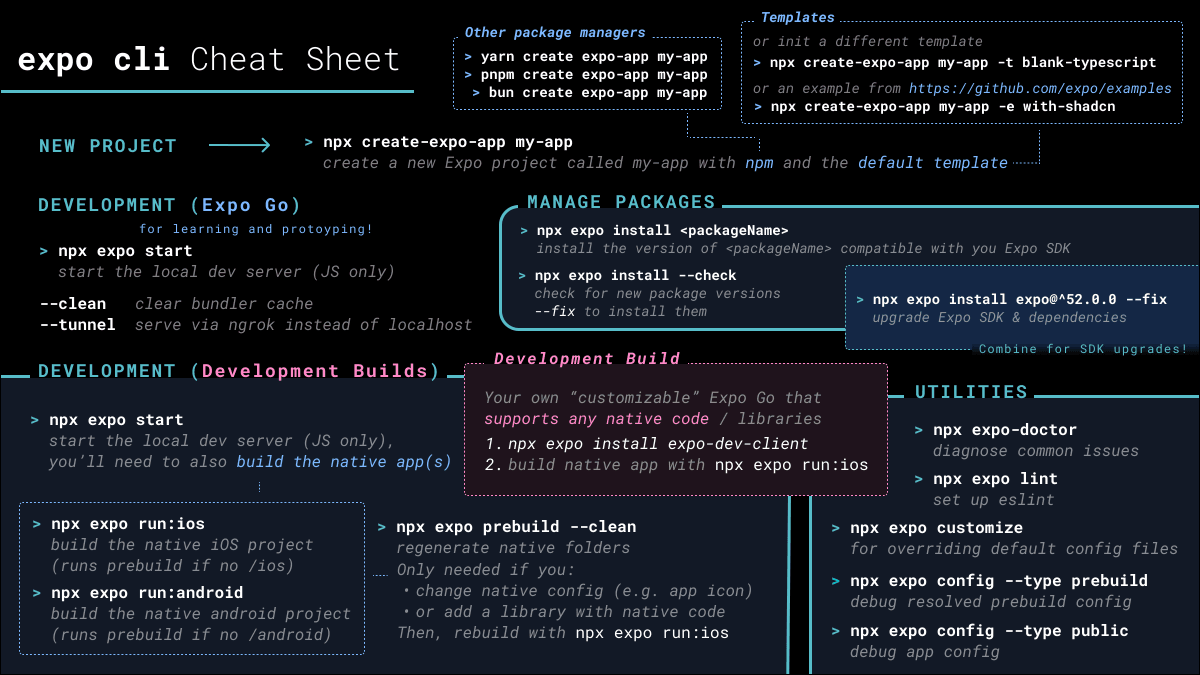
Task: Click the 'NEW PROJECT' heading
Action: pos(108,146)
